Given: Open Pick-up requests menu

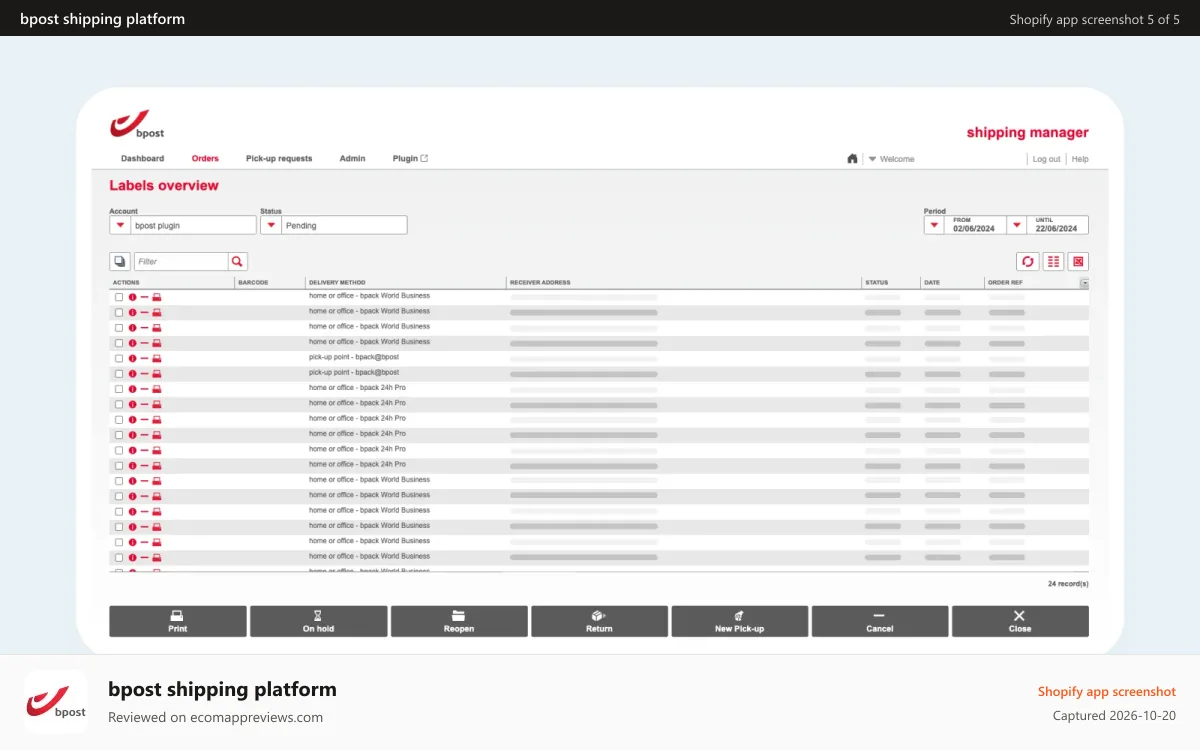Looking at the screenshot, I should click(279, 159).
